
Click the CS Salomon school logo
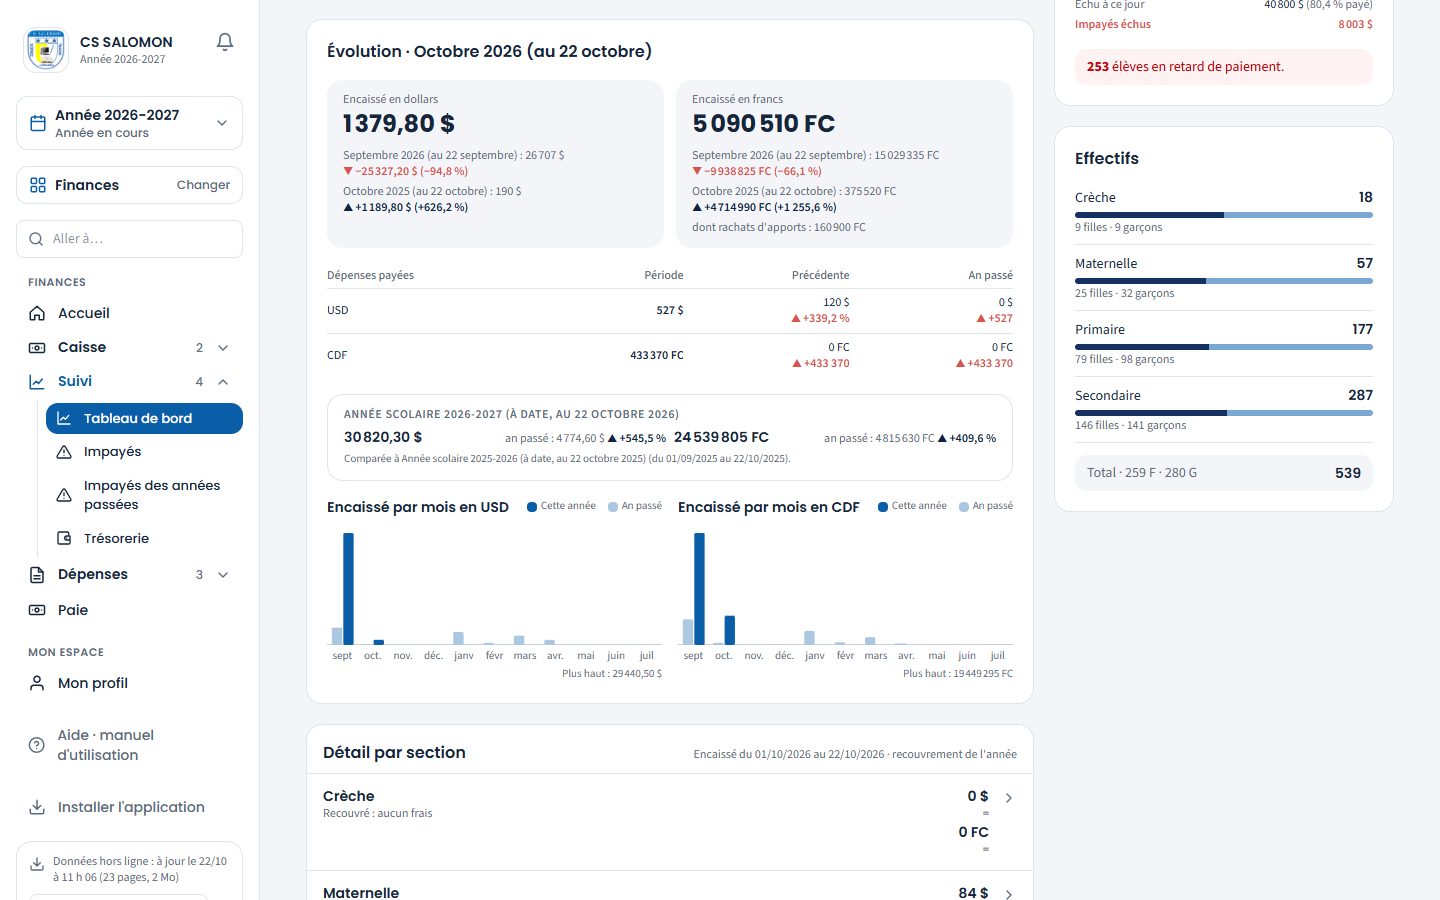[x=46, y=49]
